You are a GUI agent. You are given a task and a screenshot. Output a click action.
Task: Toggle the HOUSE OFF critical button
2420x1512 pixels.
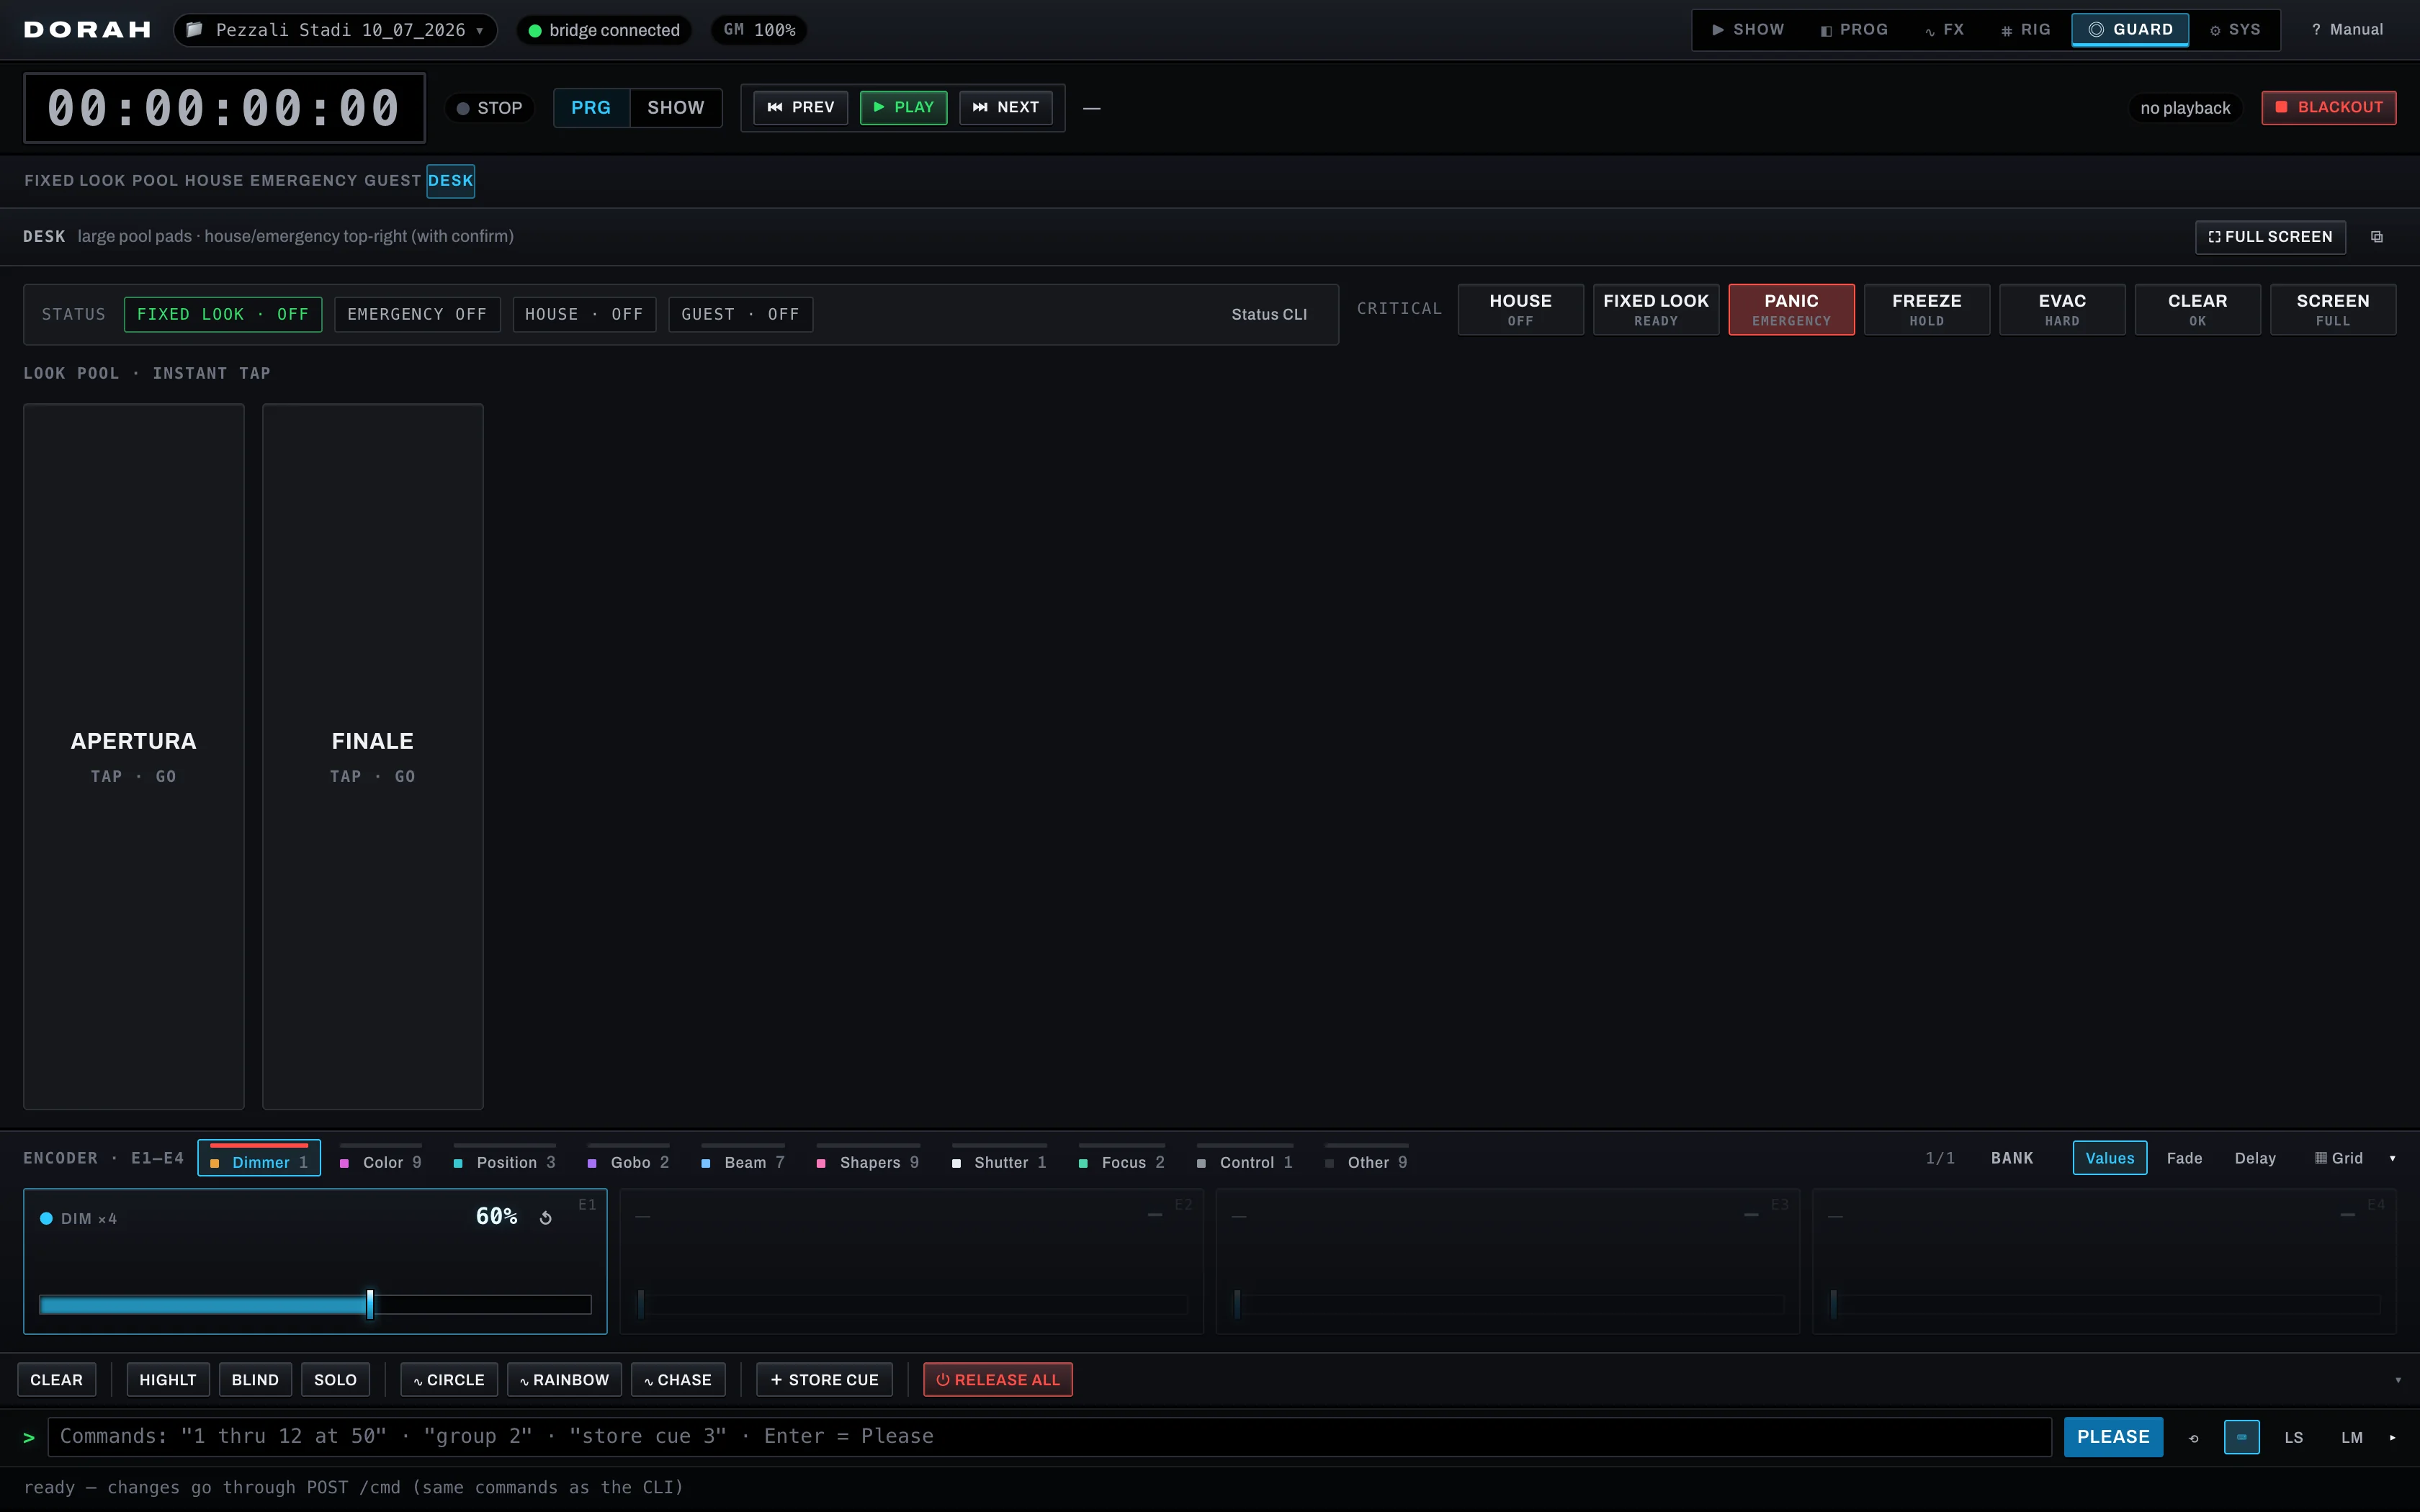tap(1520, 309)
